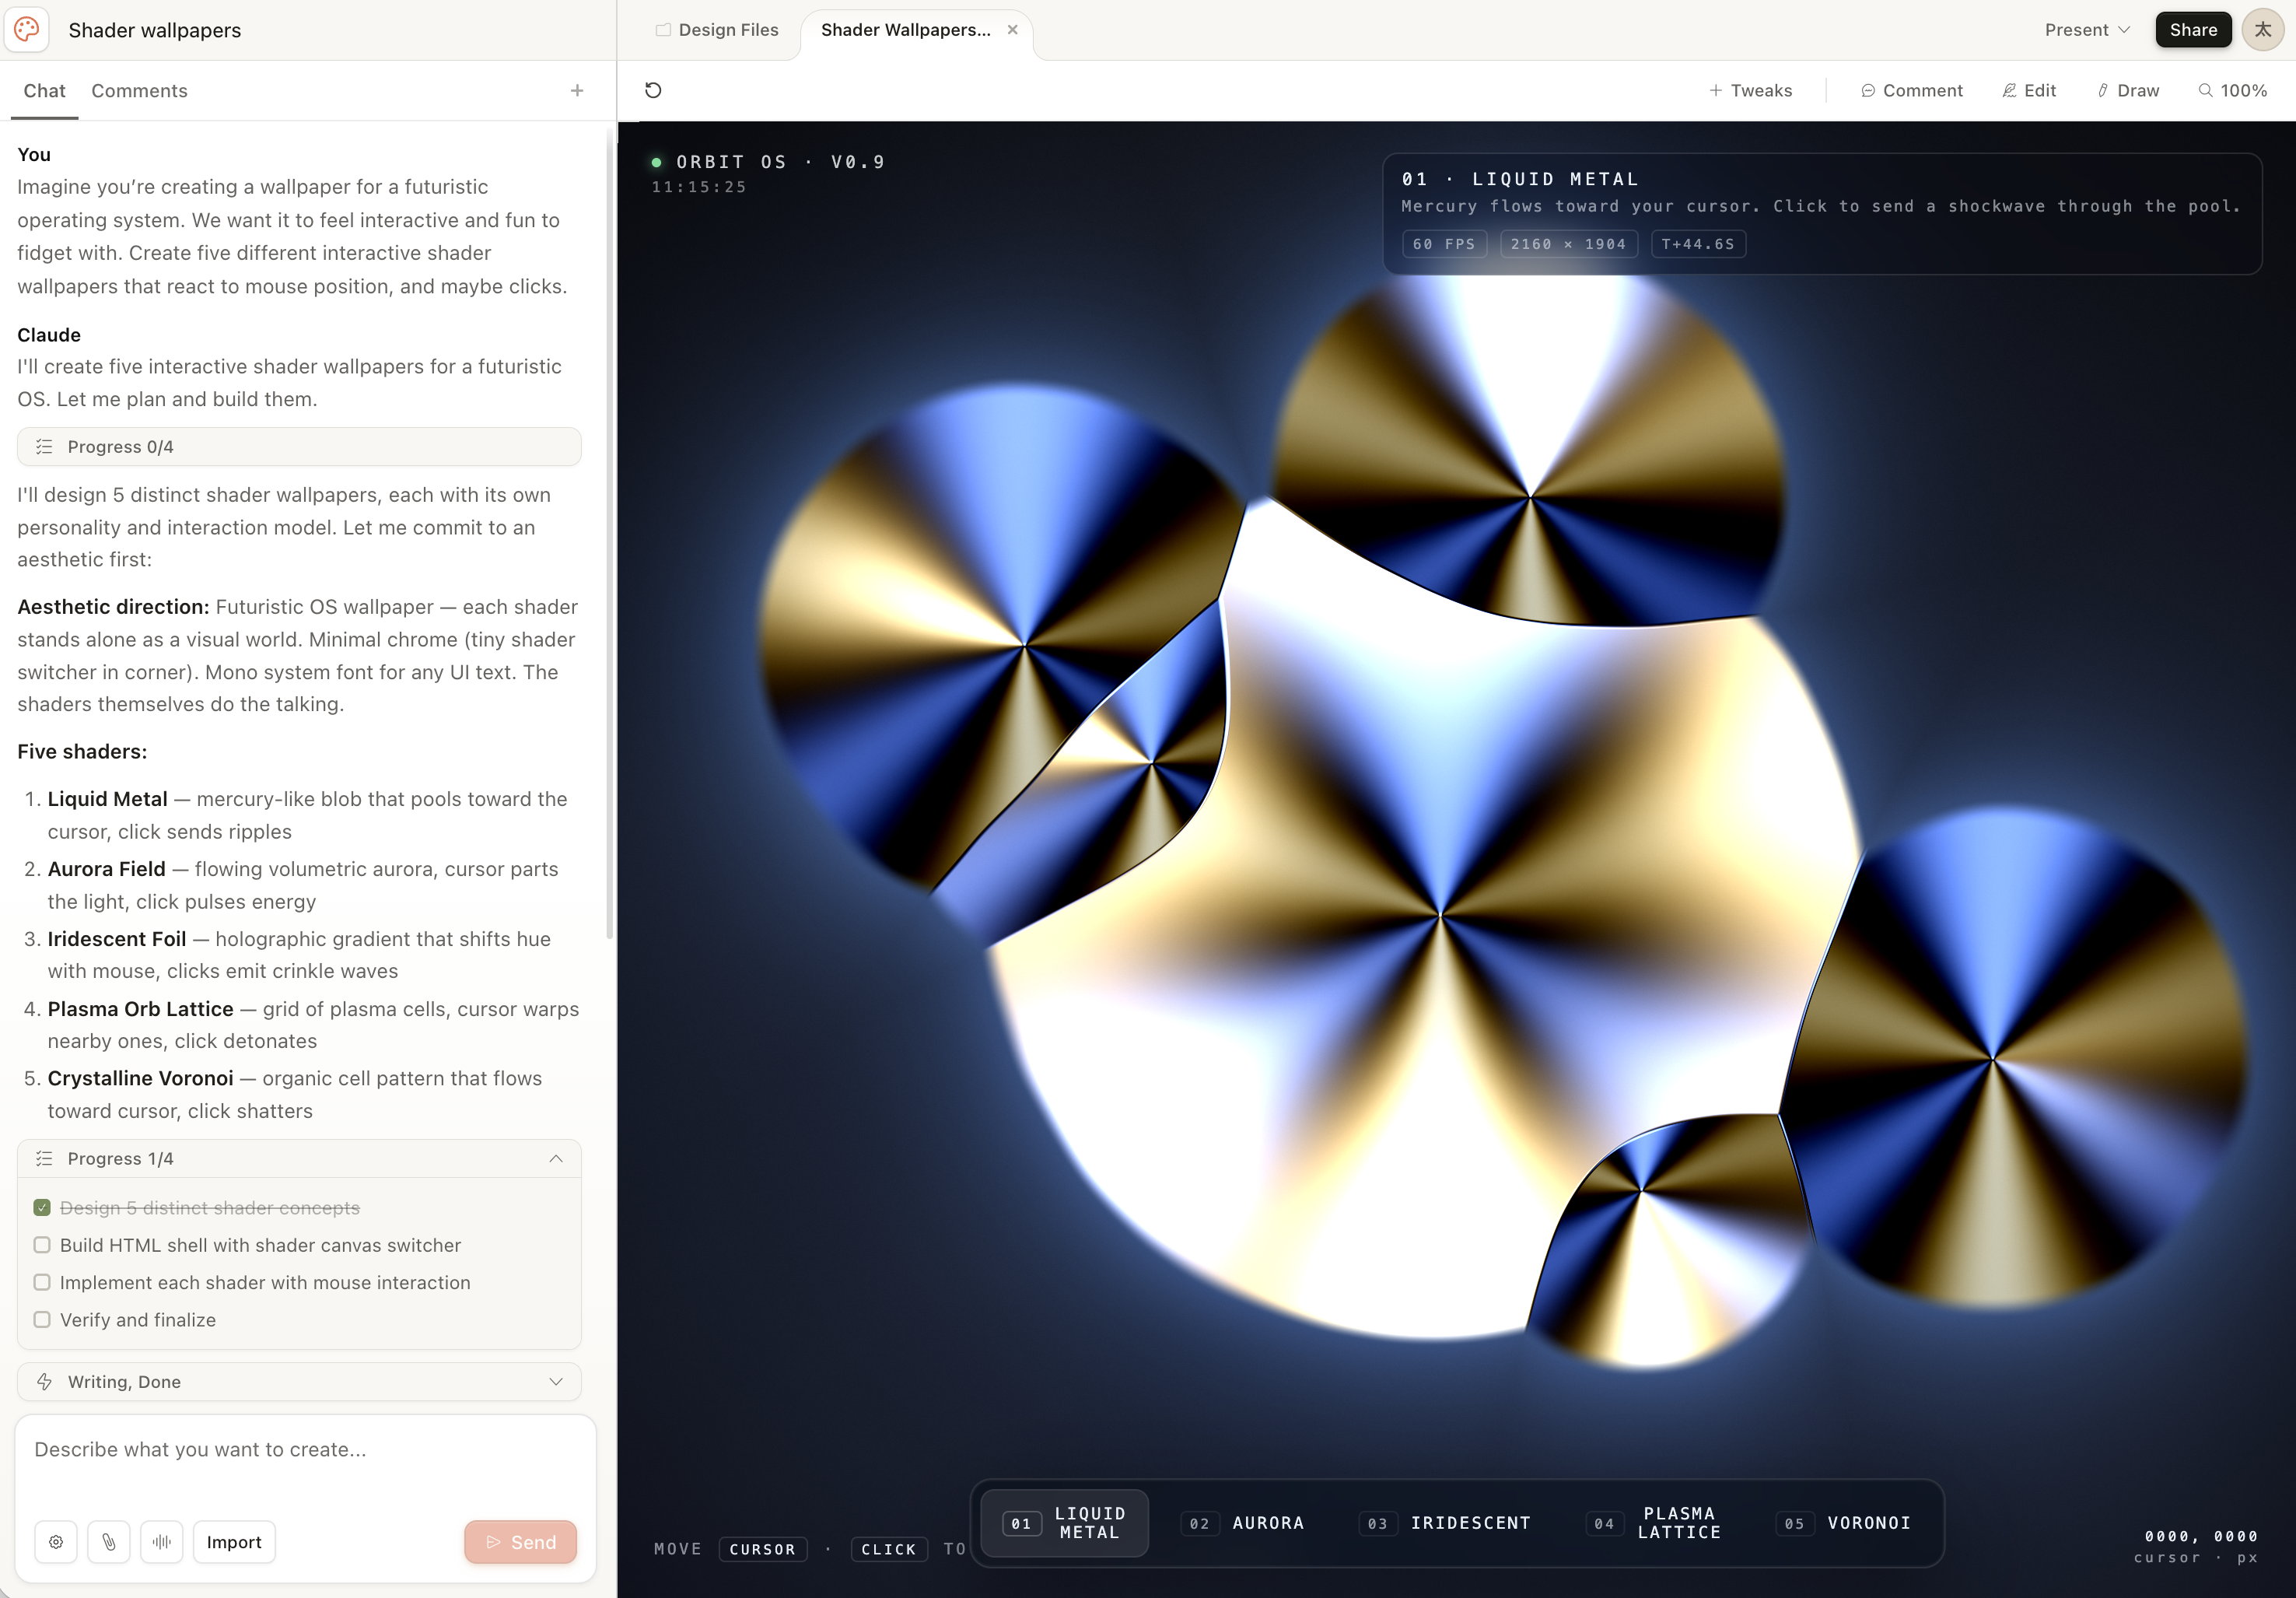Viewport: 2296px width, 1598px height.
Task: Open the Design Files tab
Action: pyautogui.click(x=717, y=30)
